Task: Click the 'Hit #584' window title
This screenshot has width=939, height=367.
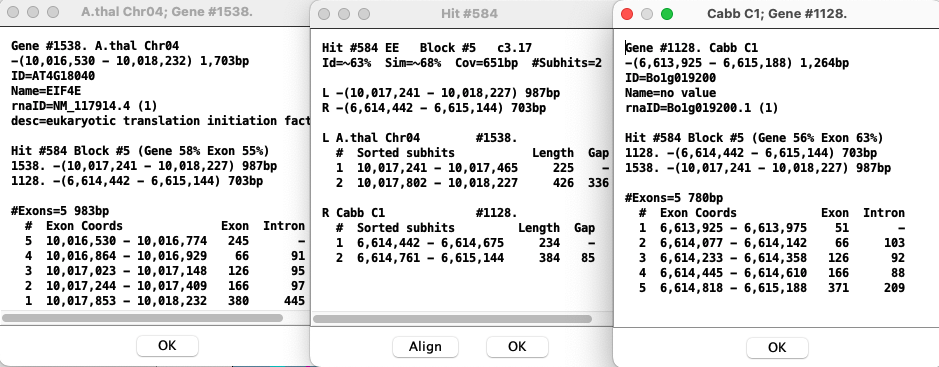Action: pyautogui.click(x=469, y=14)
